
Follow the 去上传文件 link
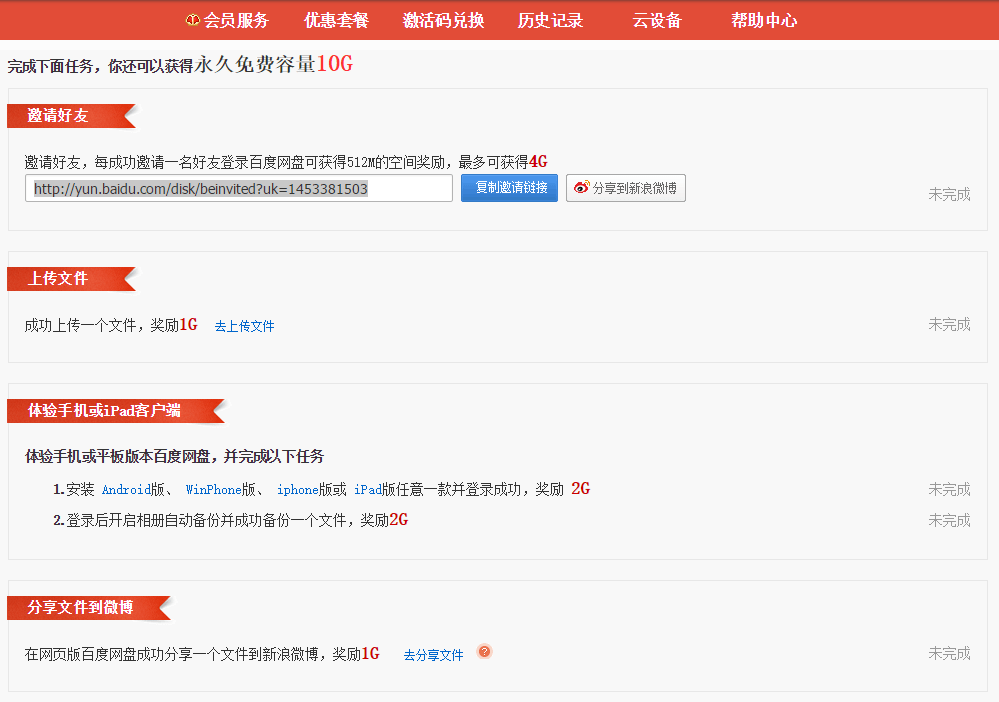[244, 326]
